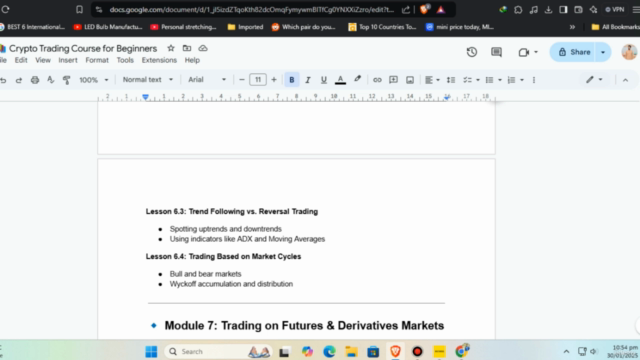Viewport: 640px width, 360px height.
Task: Toggle Underline formatting
Action: tap(324, 80)
